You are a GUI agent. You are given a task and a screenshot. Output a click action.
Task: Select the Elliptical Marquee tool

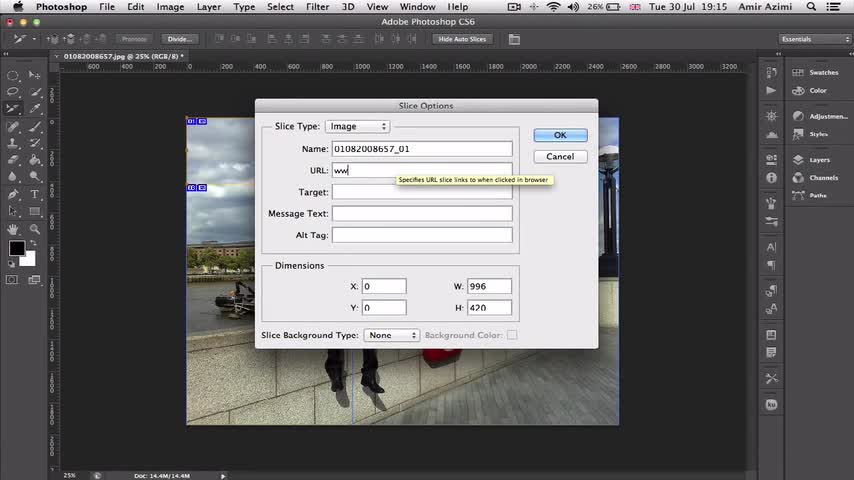pyautogui.click(x=14, y=75)
